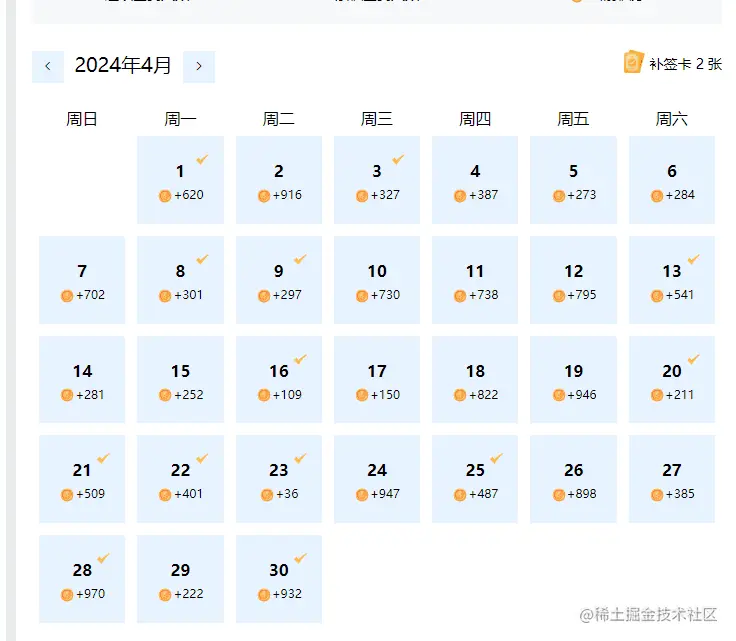Click the +509 reward value
The width and height of the screenshot is (736, 641).
[91, 494]
